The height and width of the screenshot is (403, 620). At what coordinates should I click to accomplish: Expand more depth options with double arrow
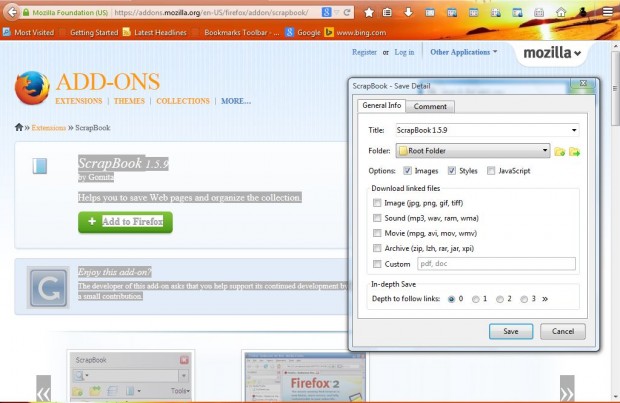[545, 299]
